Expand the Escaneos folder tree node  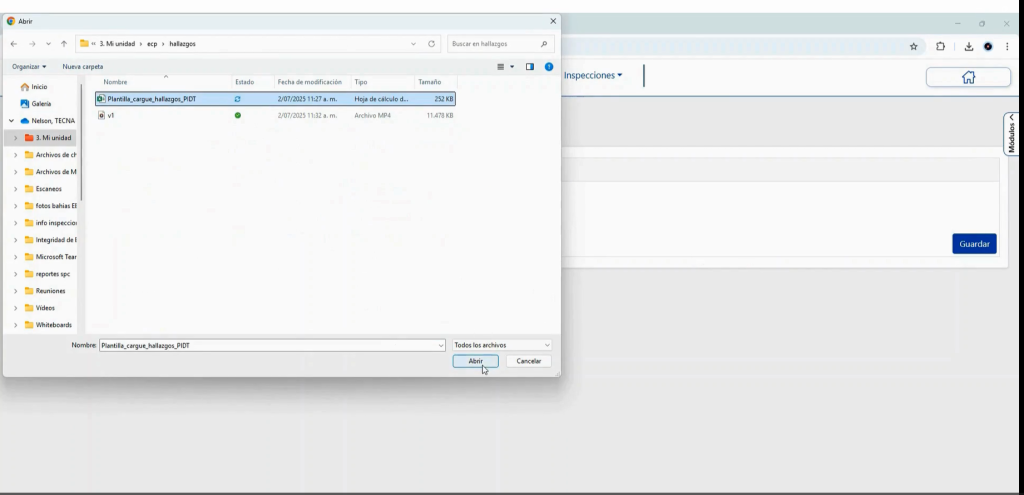tap(15, 189)
